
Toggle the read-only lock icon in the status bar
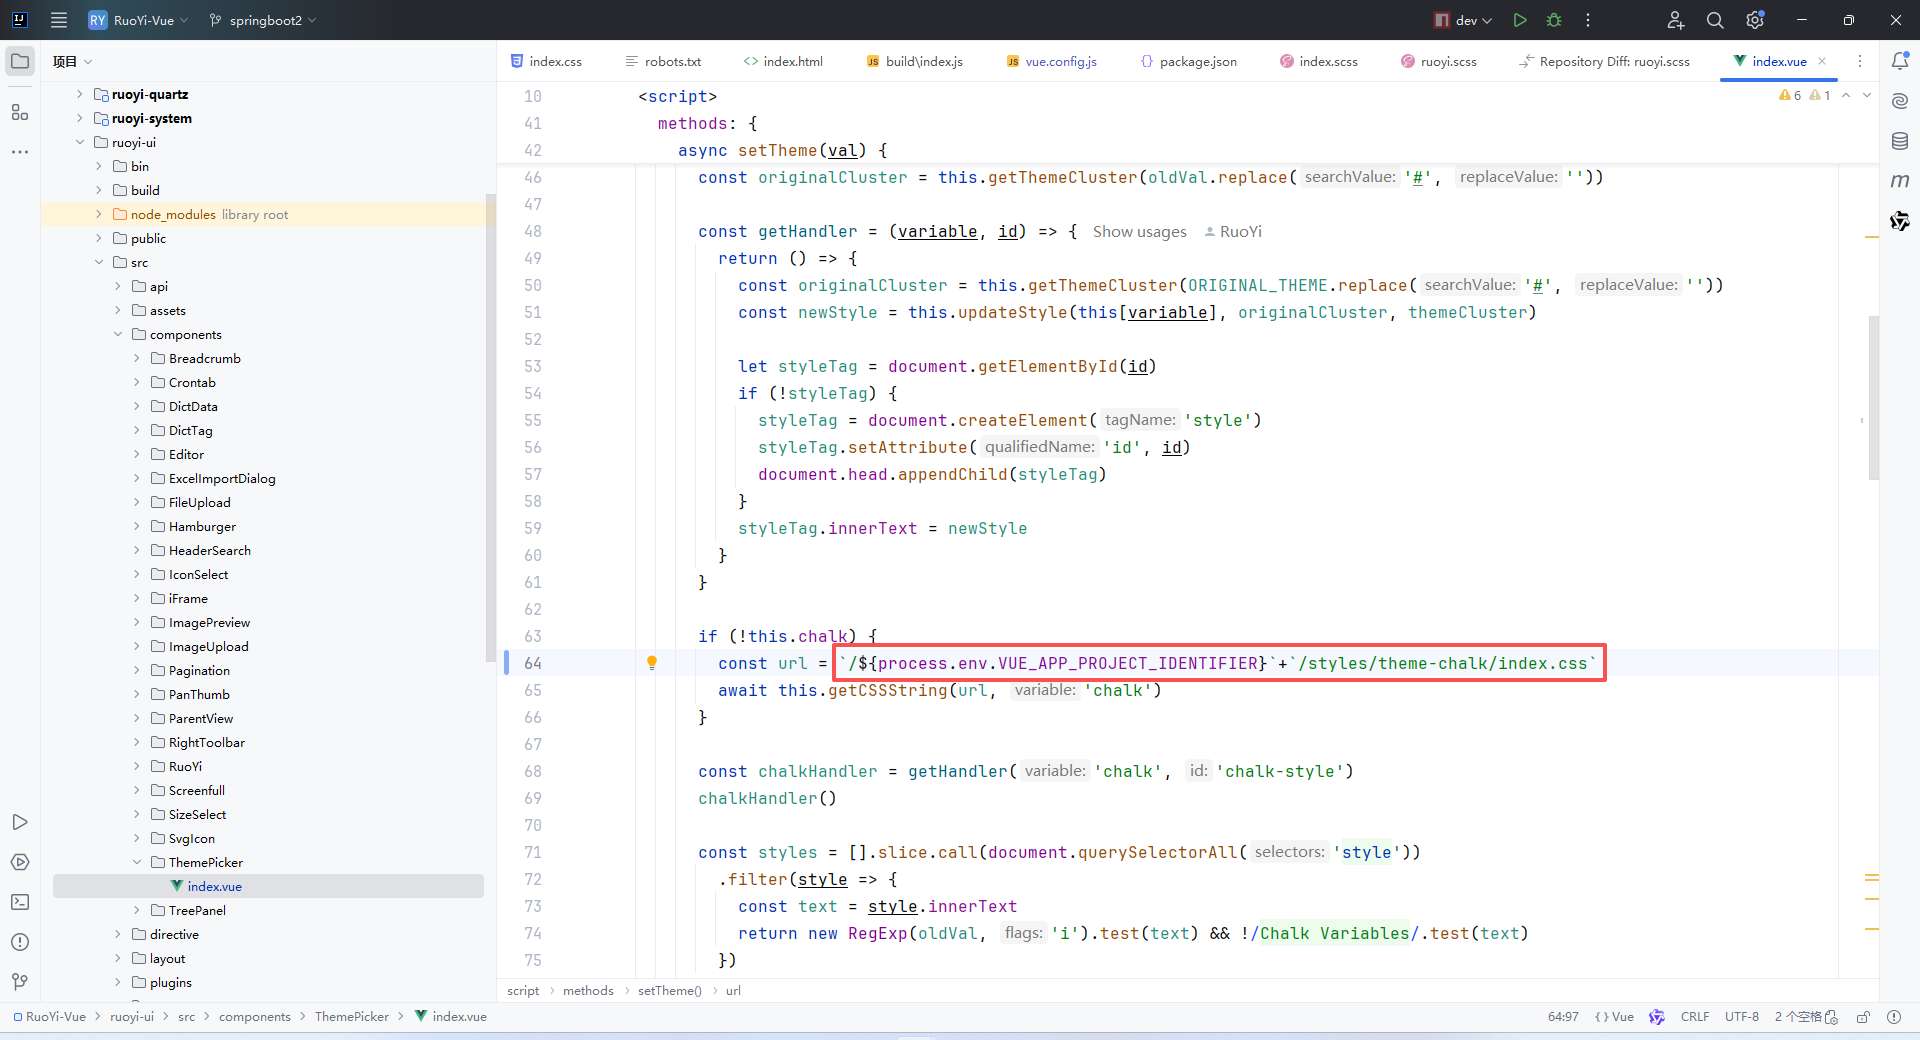click(x=1863, y=1017)
